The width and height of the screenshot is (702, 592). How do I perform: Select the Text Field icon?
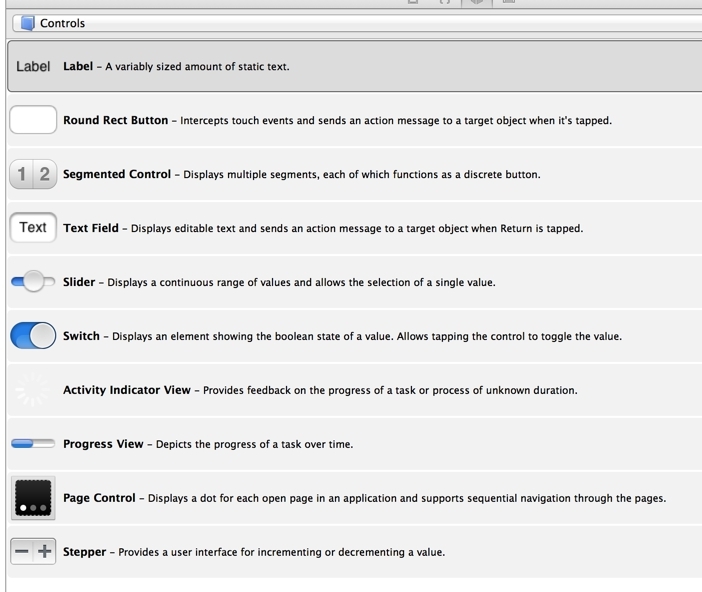[33, 227]
